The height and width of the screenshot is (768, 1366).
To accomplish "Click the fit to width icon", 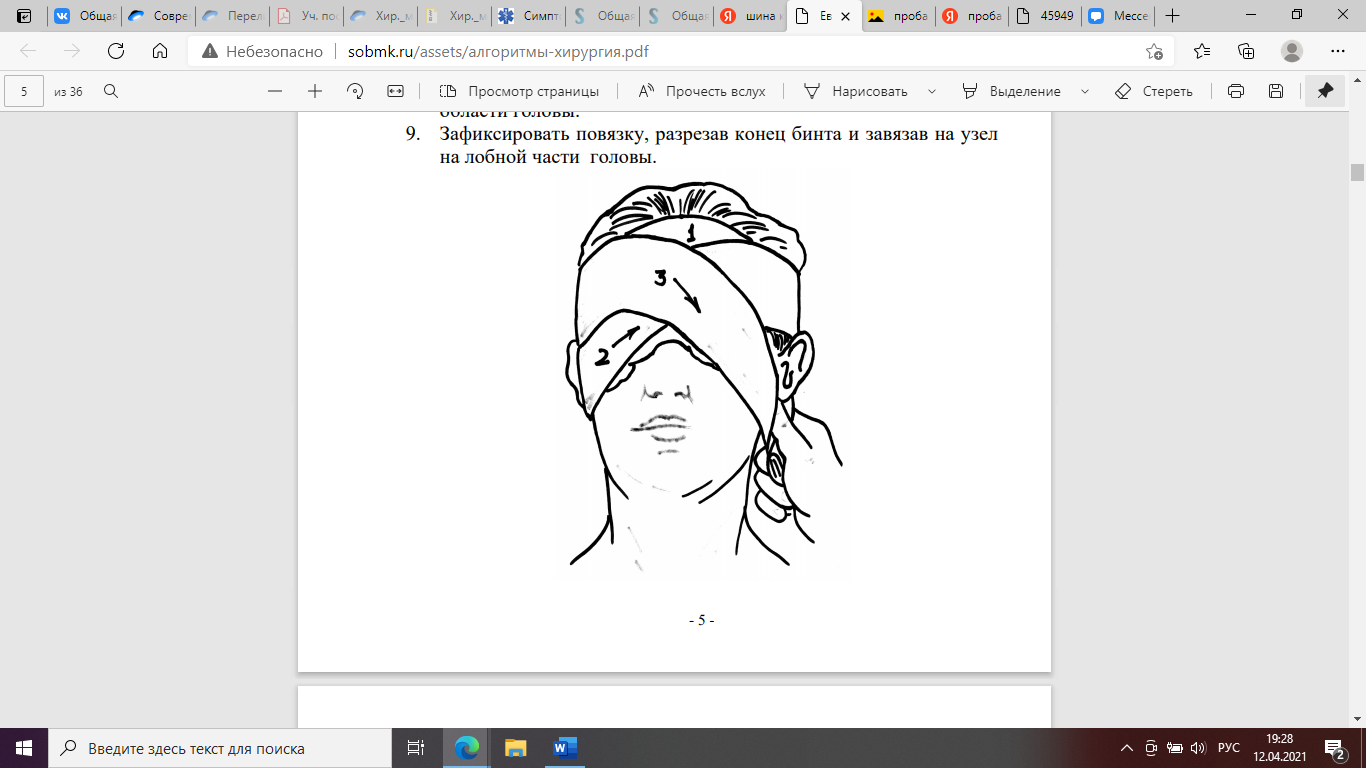I will click(x=395, y=91).
